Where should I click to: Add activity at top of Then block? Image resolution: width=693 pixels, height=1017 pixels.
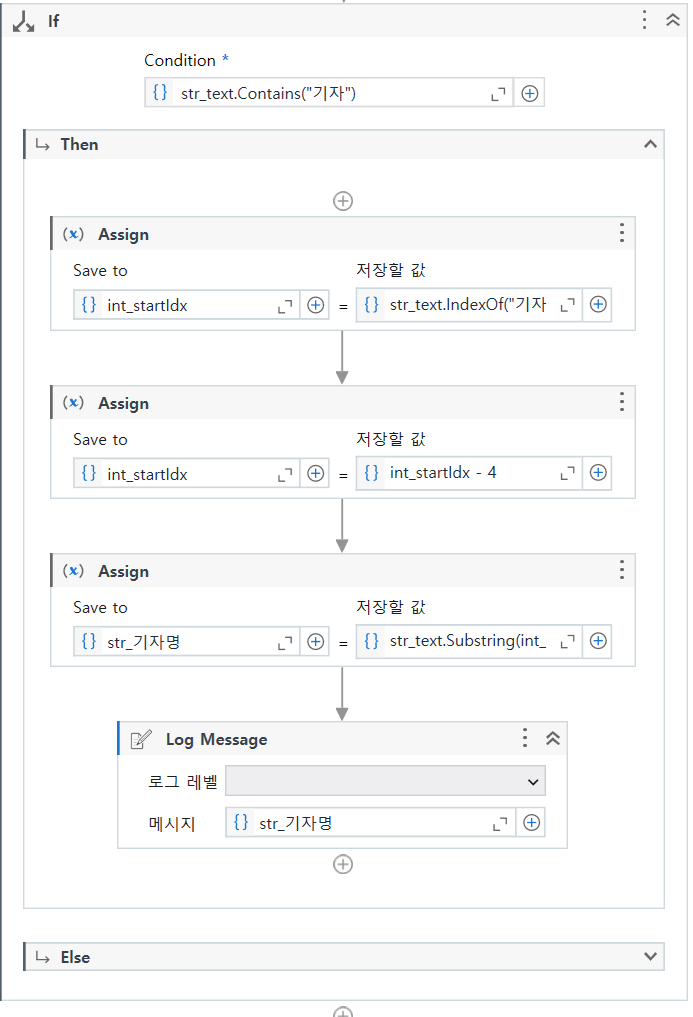coord(343,201)
